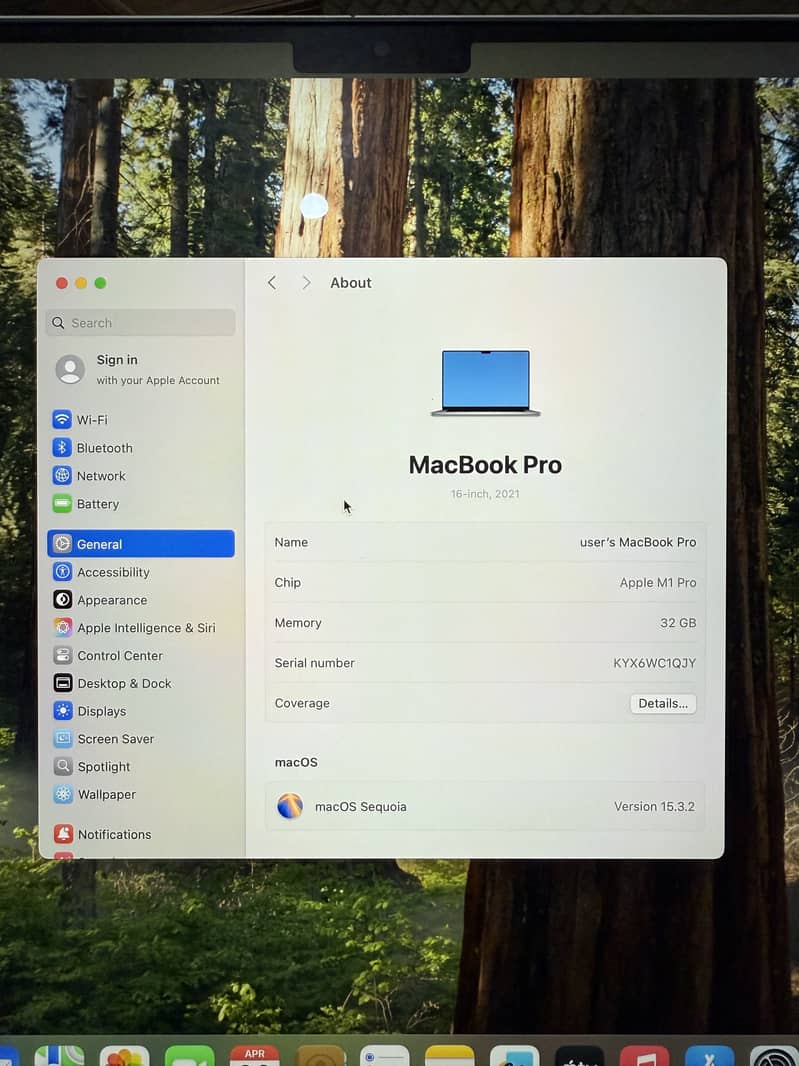The height and width of the screenshot is (1066, 799).
Task: Click the Name row label
Action: [291, 543]
